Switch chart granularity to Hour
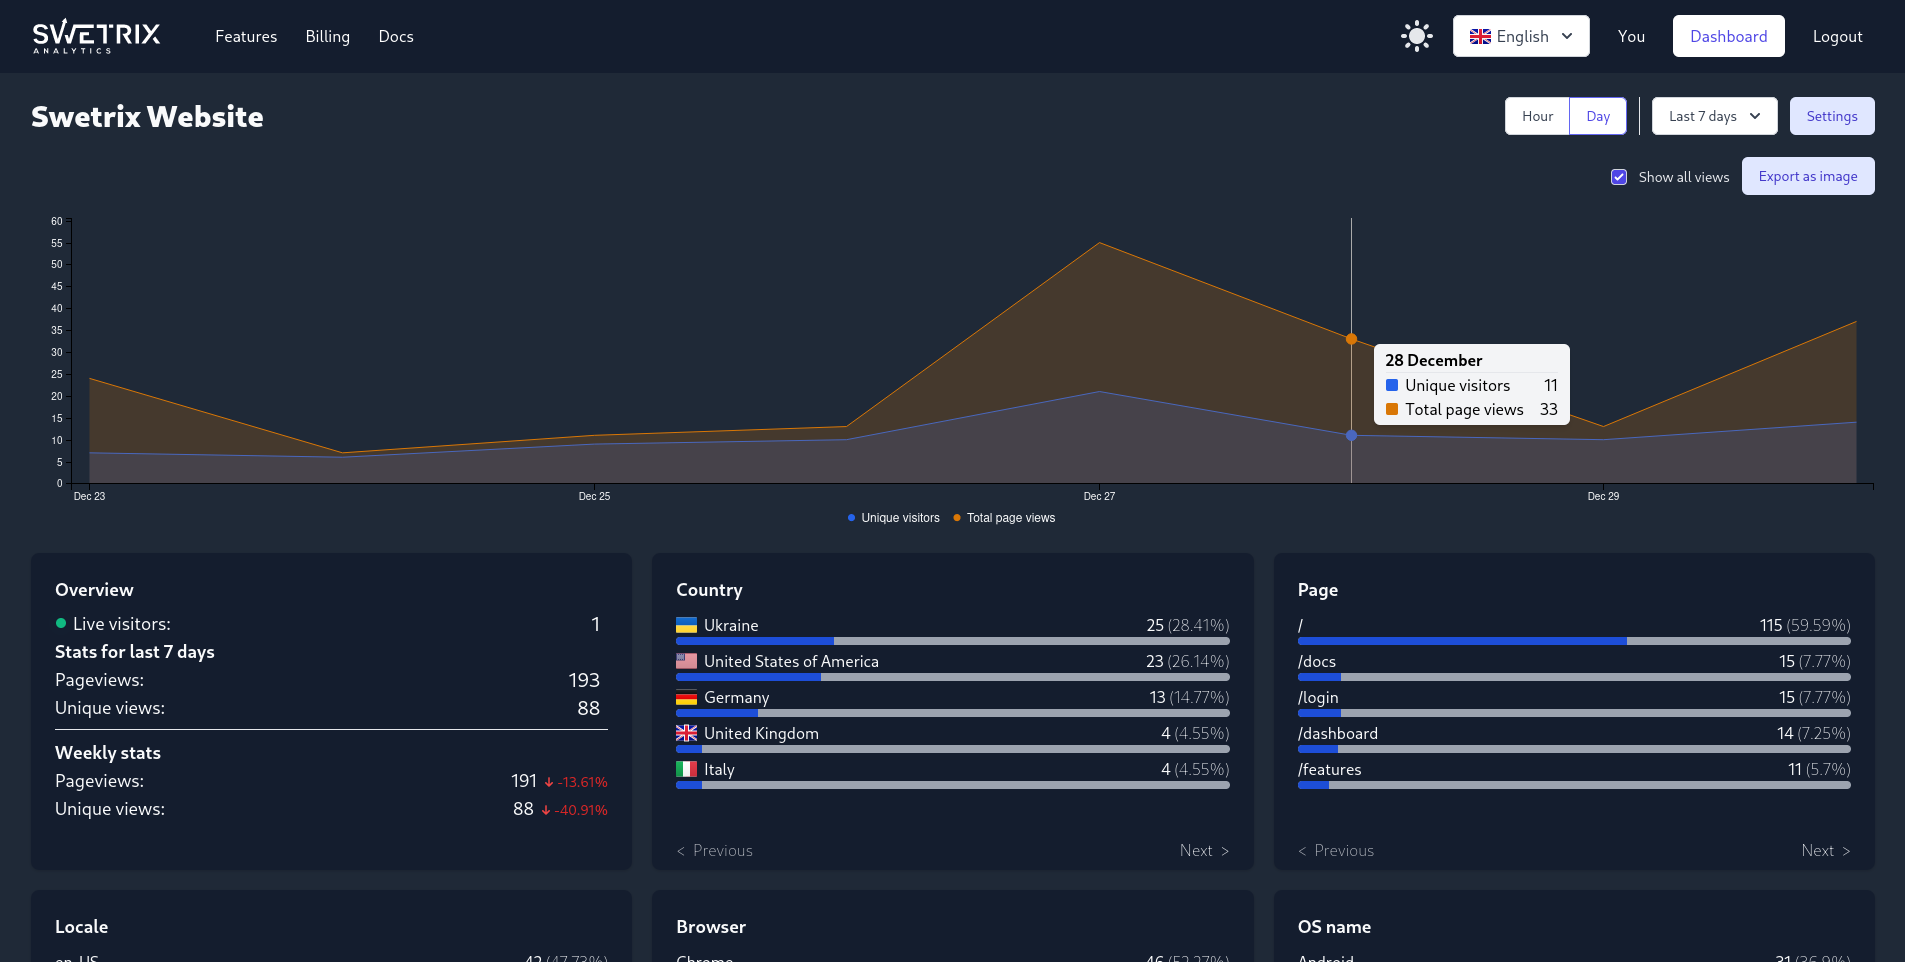Viewport: 1905px width, 962px height. [1537, 116]
